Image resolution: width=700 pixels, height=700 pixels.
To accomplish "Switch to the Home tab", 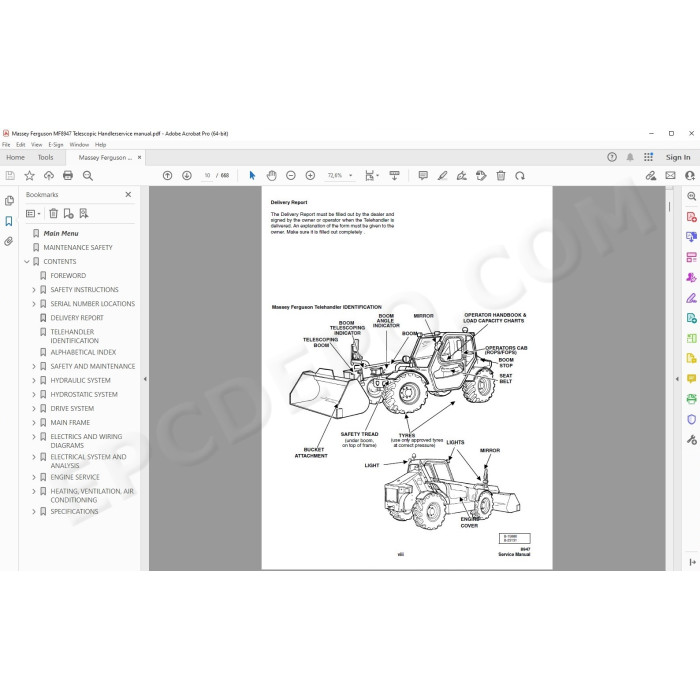I will (16, 158).
